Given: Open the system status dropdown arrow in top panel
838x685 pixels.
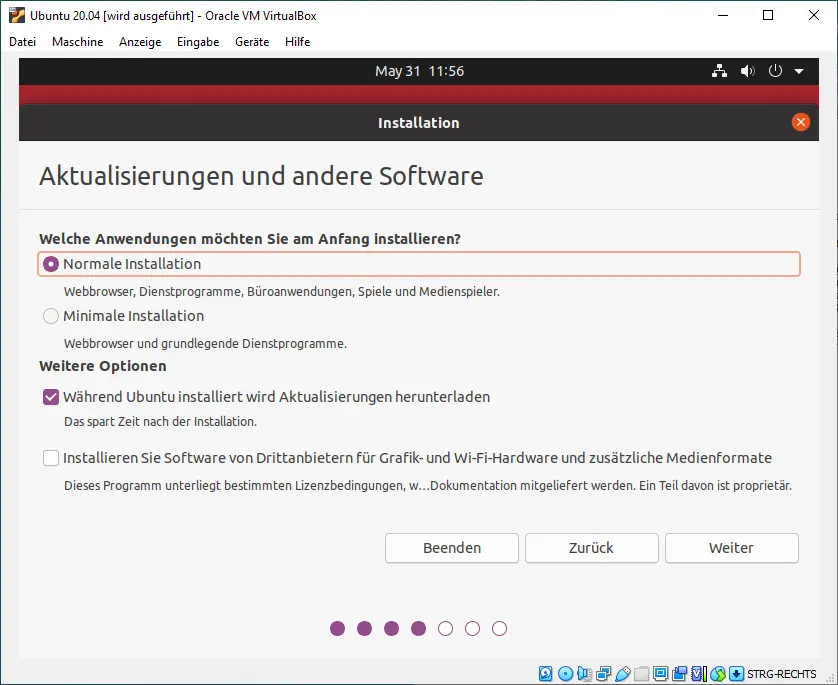Looking at the screenshot, I should coord(797,71).
